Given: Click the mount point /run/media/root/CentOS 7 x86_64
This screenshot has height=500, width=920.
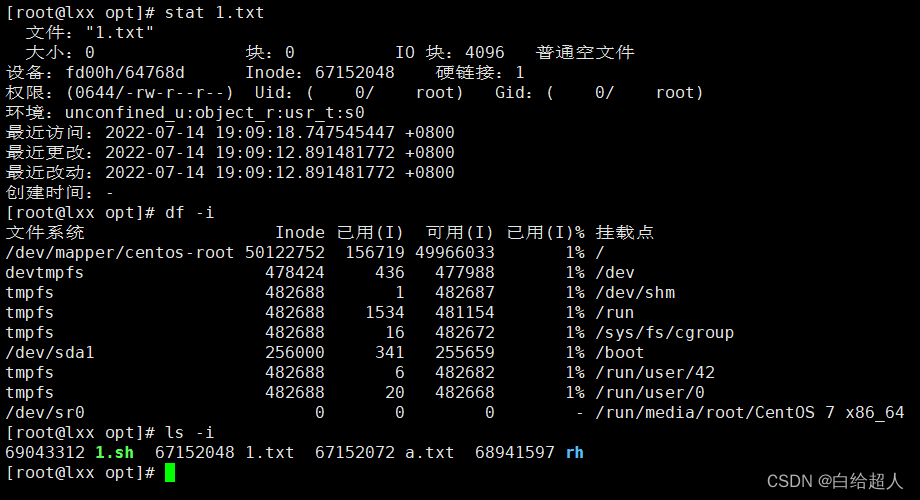Looking at the screenshot, I should (x=750, y=412).
